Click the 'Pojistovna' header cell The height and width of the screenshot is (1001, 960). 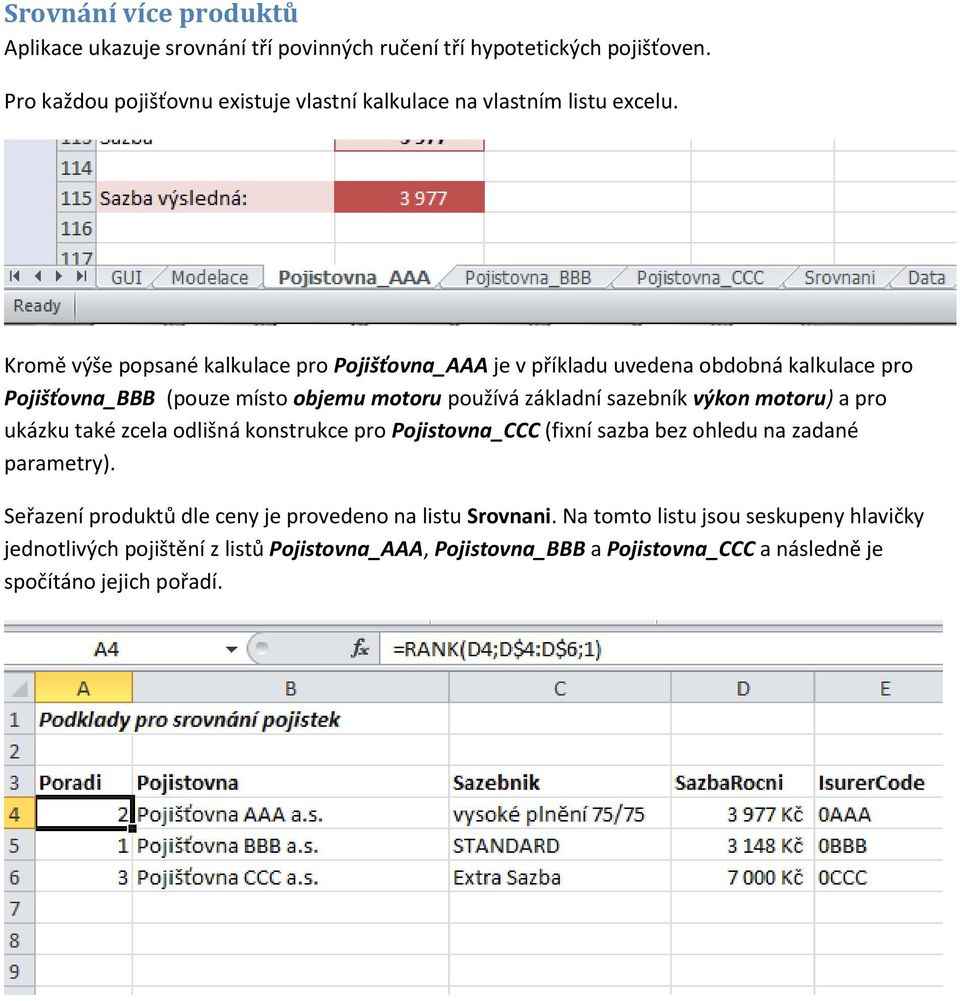290,783
